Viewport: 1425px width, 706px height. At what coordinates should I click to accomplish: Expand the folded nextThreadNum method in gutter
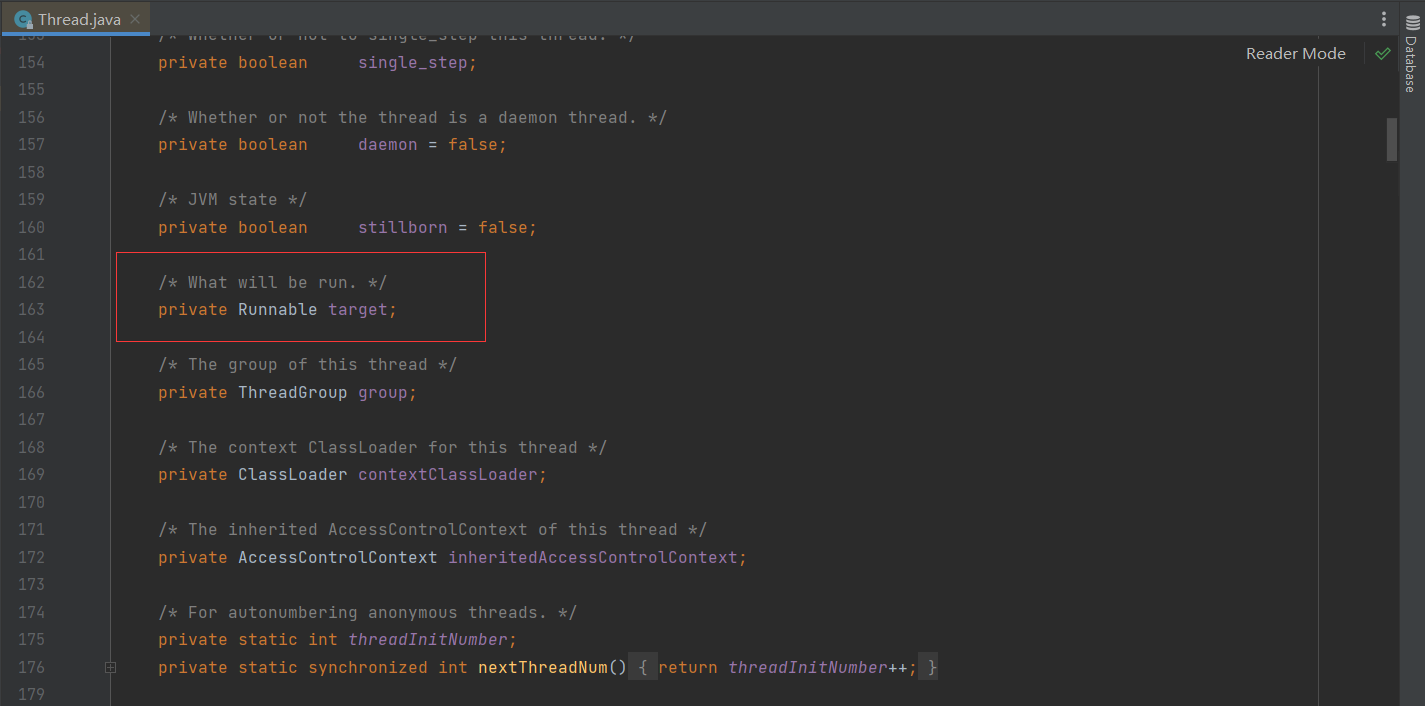(x=111, y=667)
